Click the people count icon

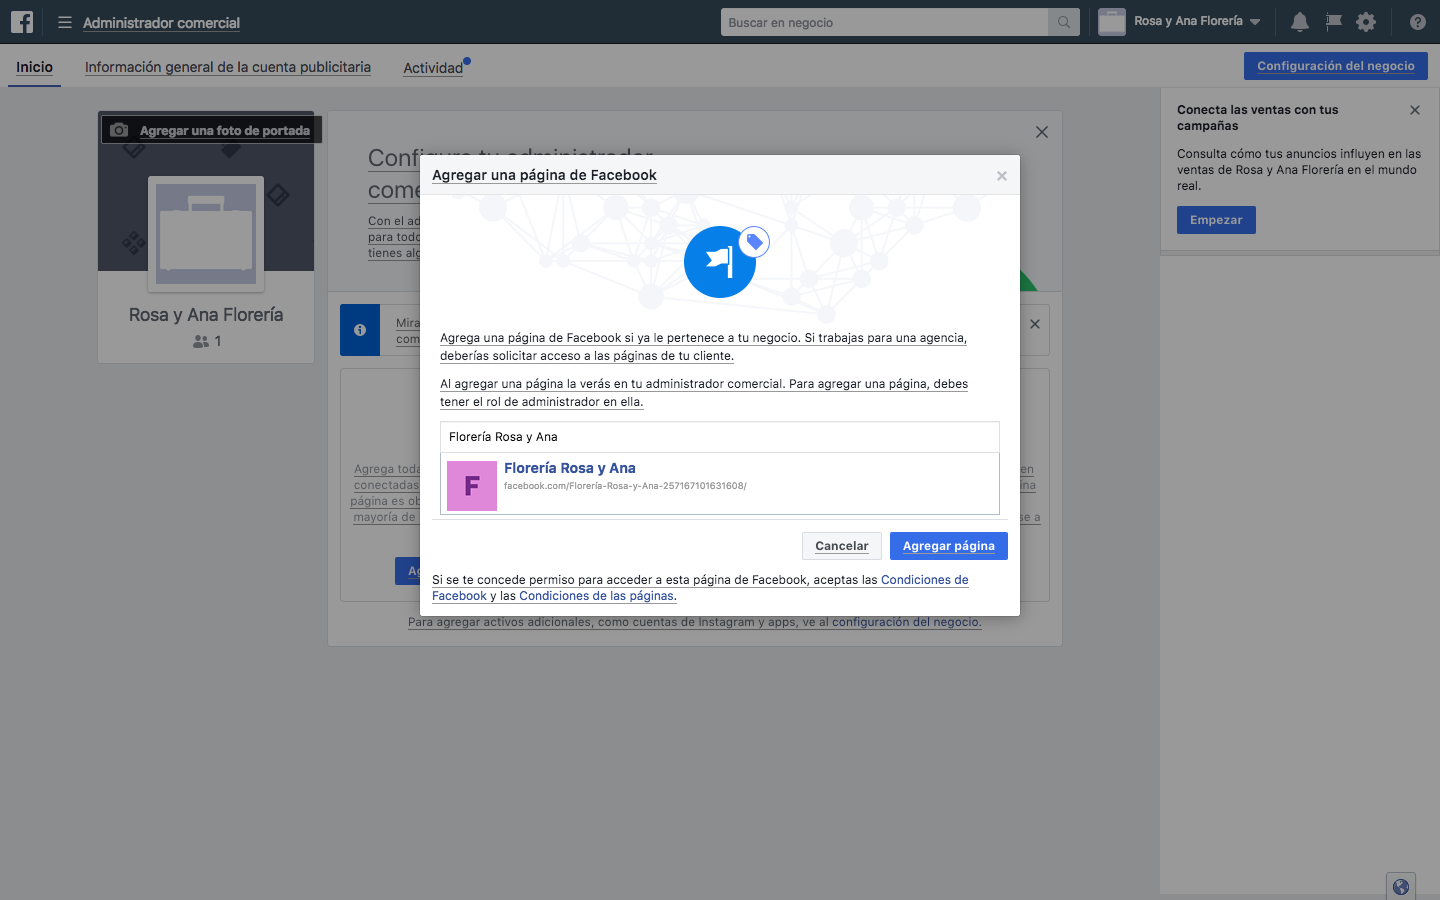click(x=201, y=341)
